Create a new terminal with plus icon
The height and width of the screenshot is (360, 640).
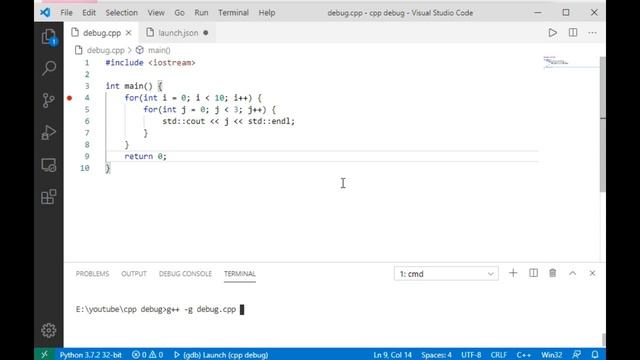tap(513, 273)
